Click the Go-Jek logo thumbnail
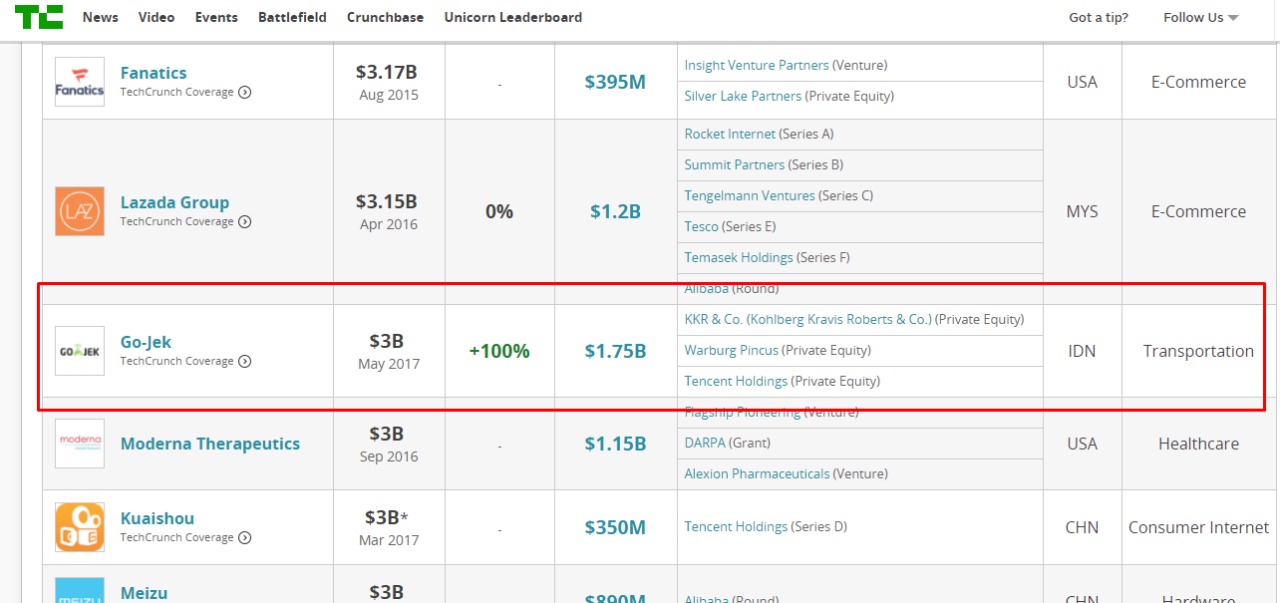The height and width of the screenshot is (603, 1280). click(79, 351)
